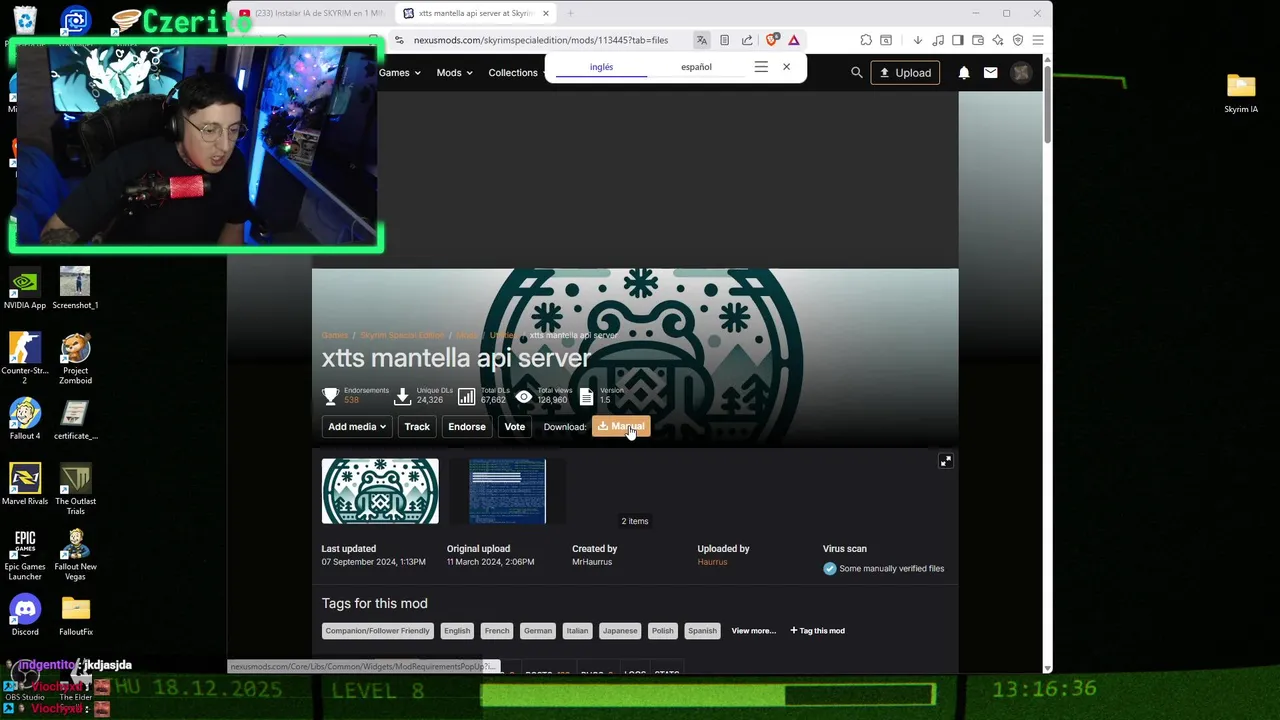Open the Mods dropdown menu
The image size is (1280, 720).
coord(454,73)
